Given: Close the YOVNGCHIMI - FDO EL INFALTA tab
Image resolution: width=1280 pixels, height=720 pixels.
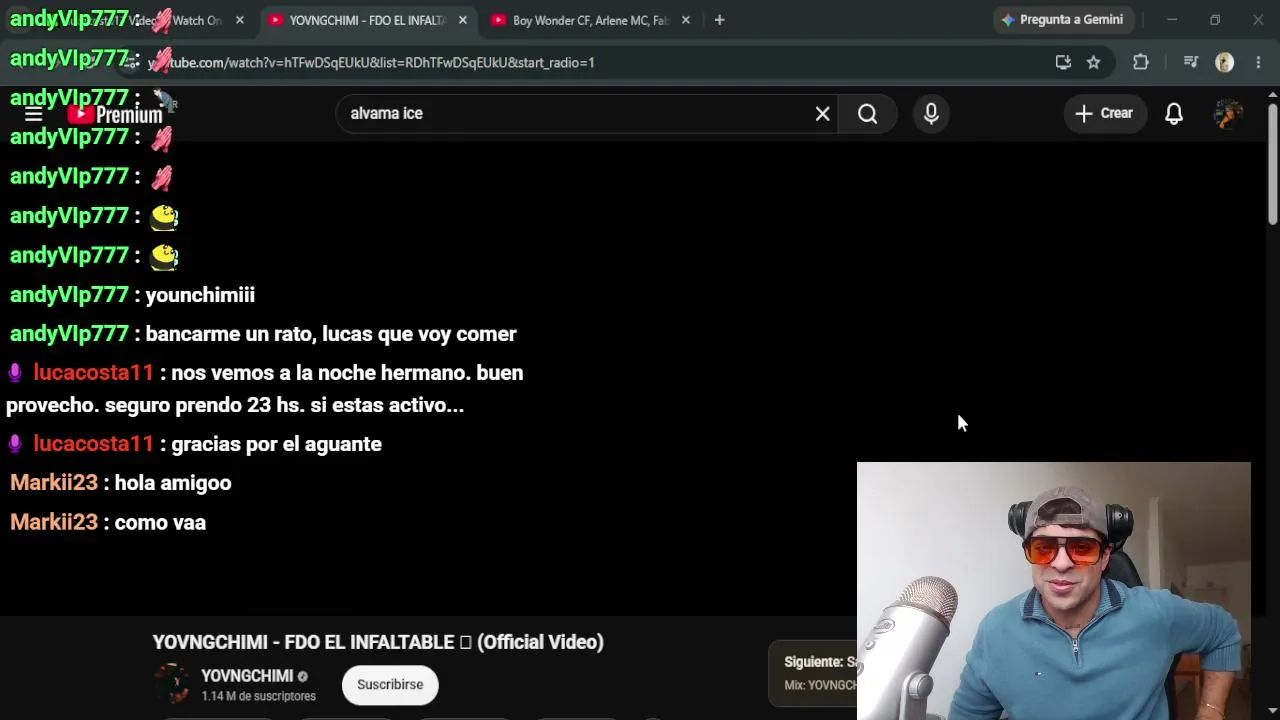Looking at the screenshot, I should (x=462, y=20).
